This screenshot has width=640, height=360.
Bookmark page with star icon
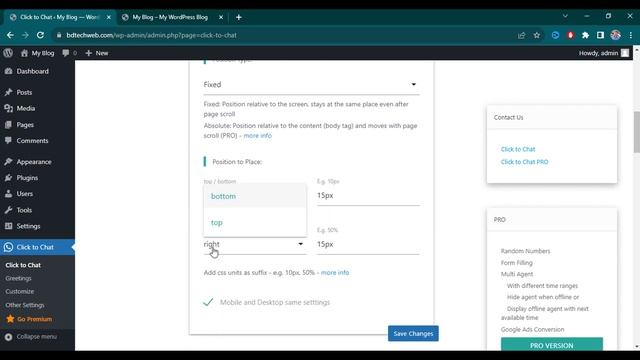(537, 35)
